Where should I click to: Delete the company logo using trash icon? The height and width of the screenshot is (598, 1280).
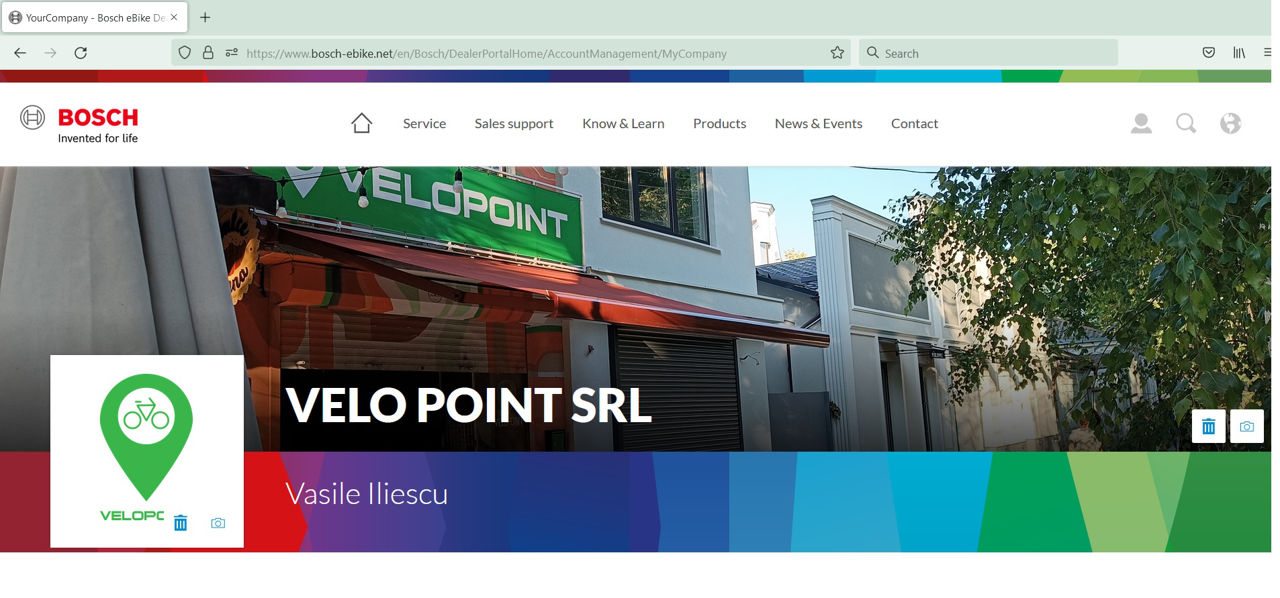click(x=181, y=523)
